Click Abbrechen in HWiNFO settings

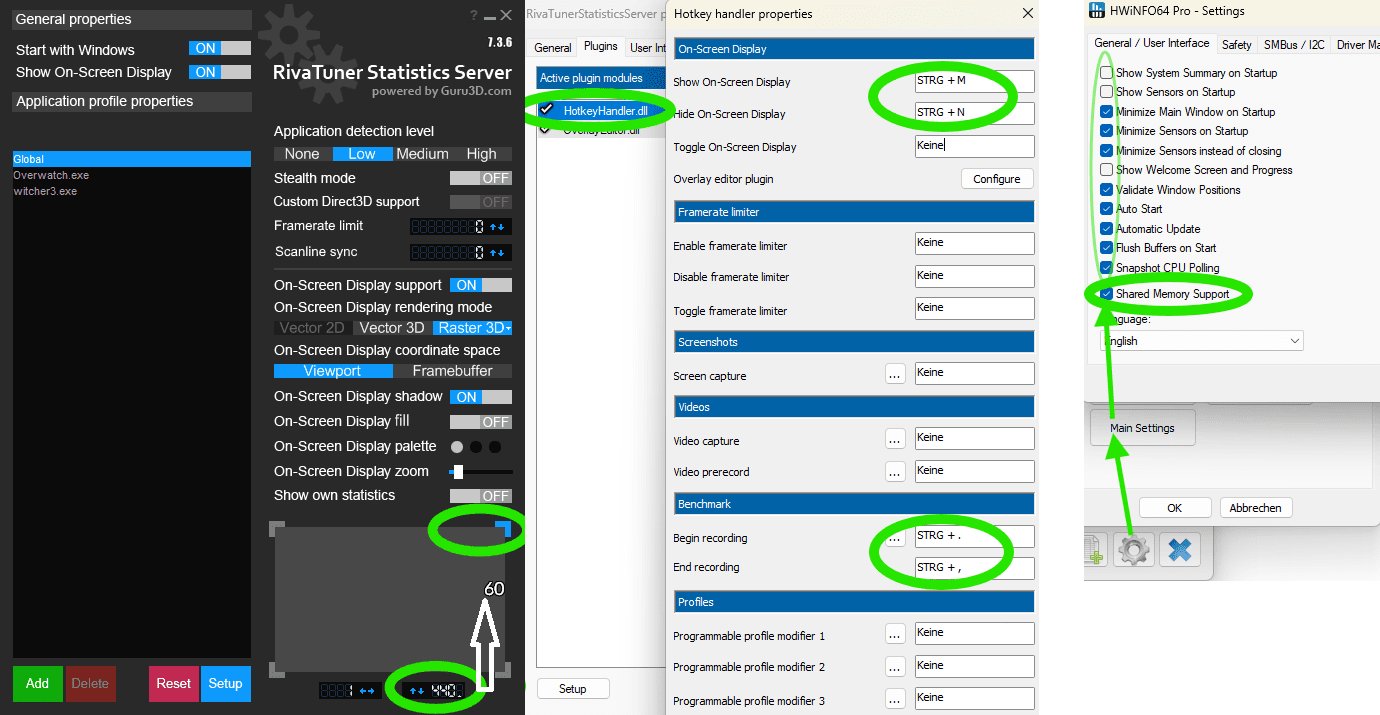(1256, 508)
